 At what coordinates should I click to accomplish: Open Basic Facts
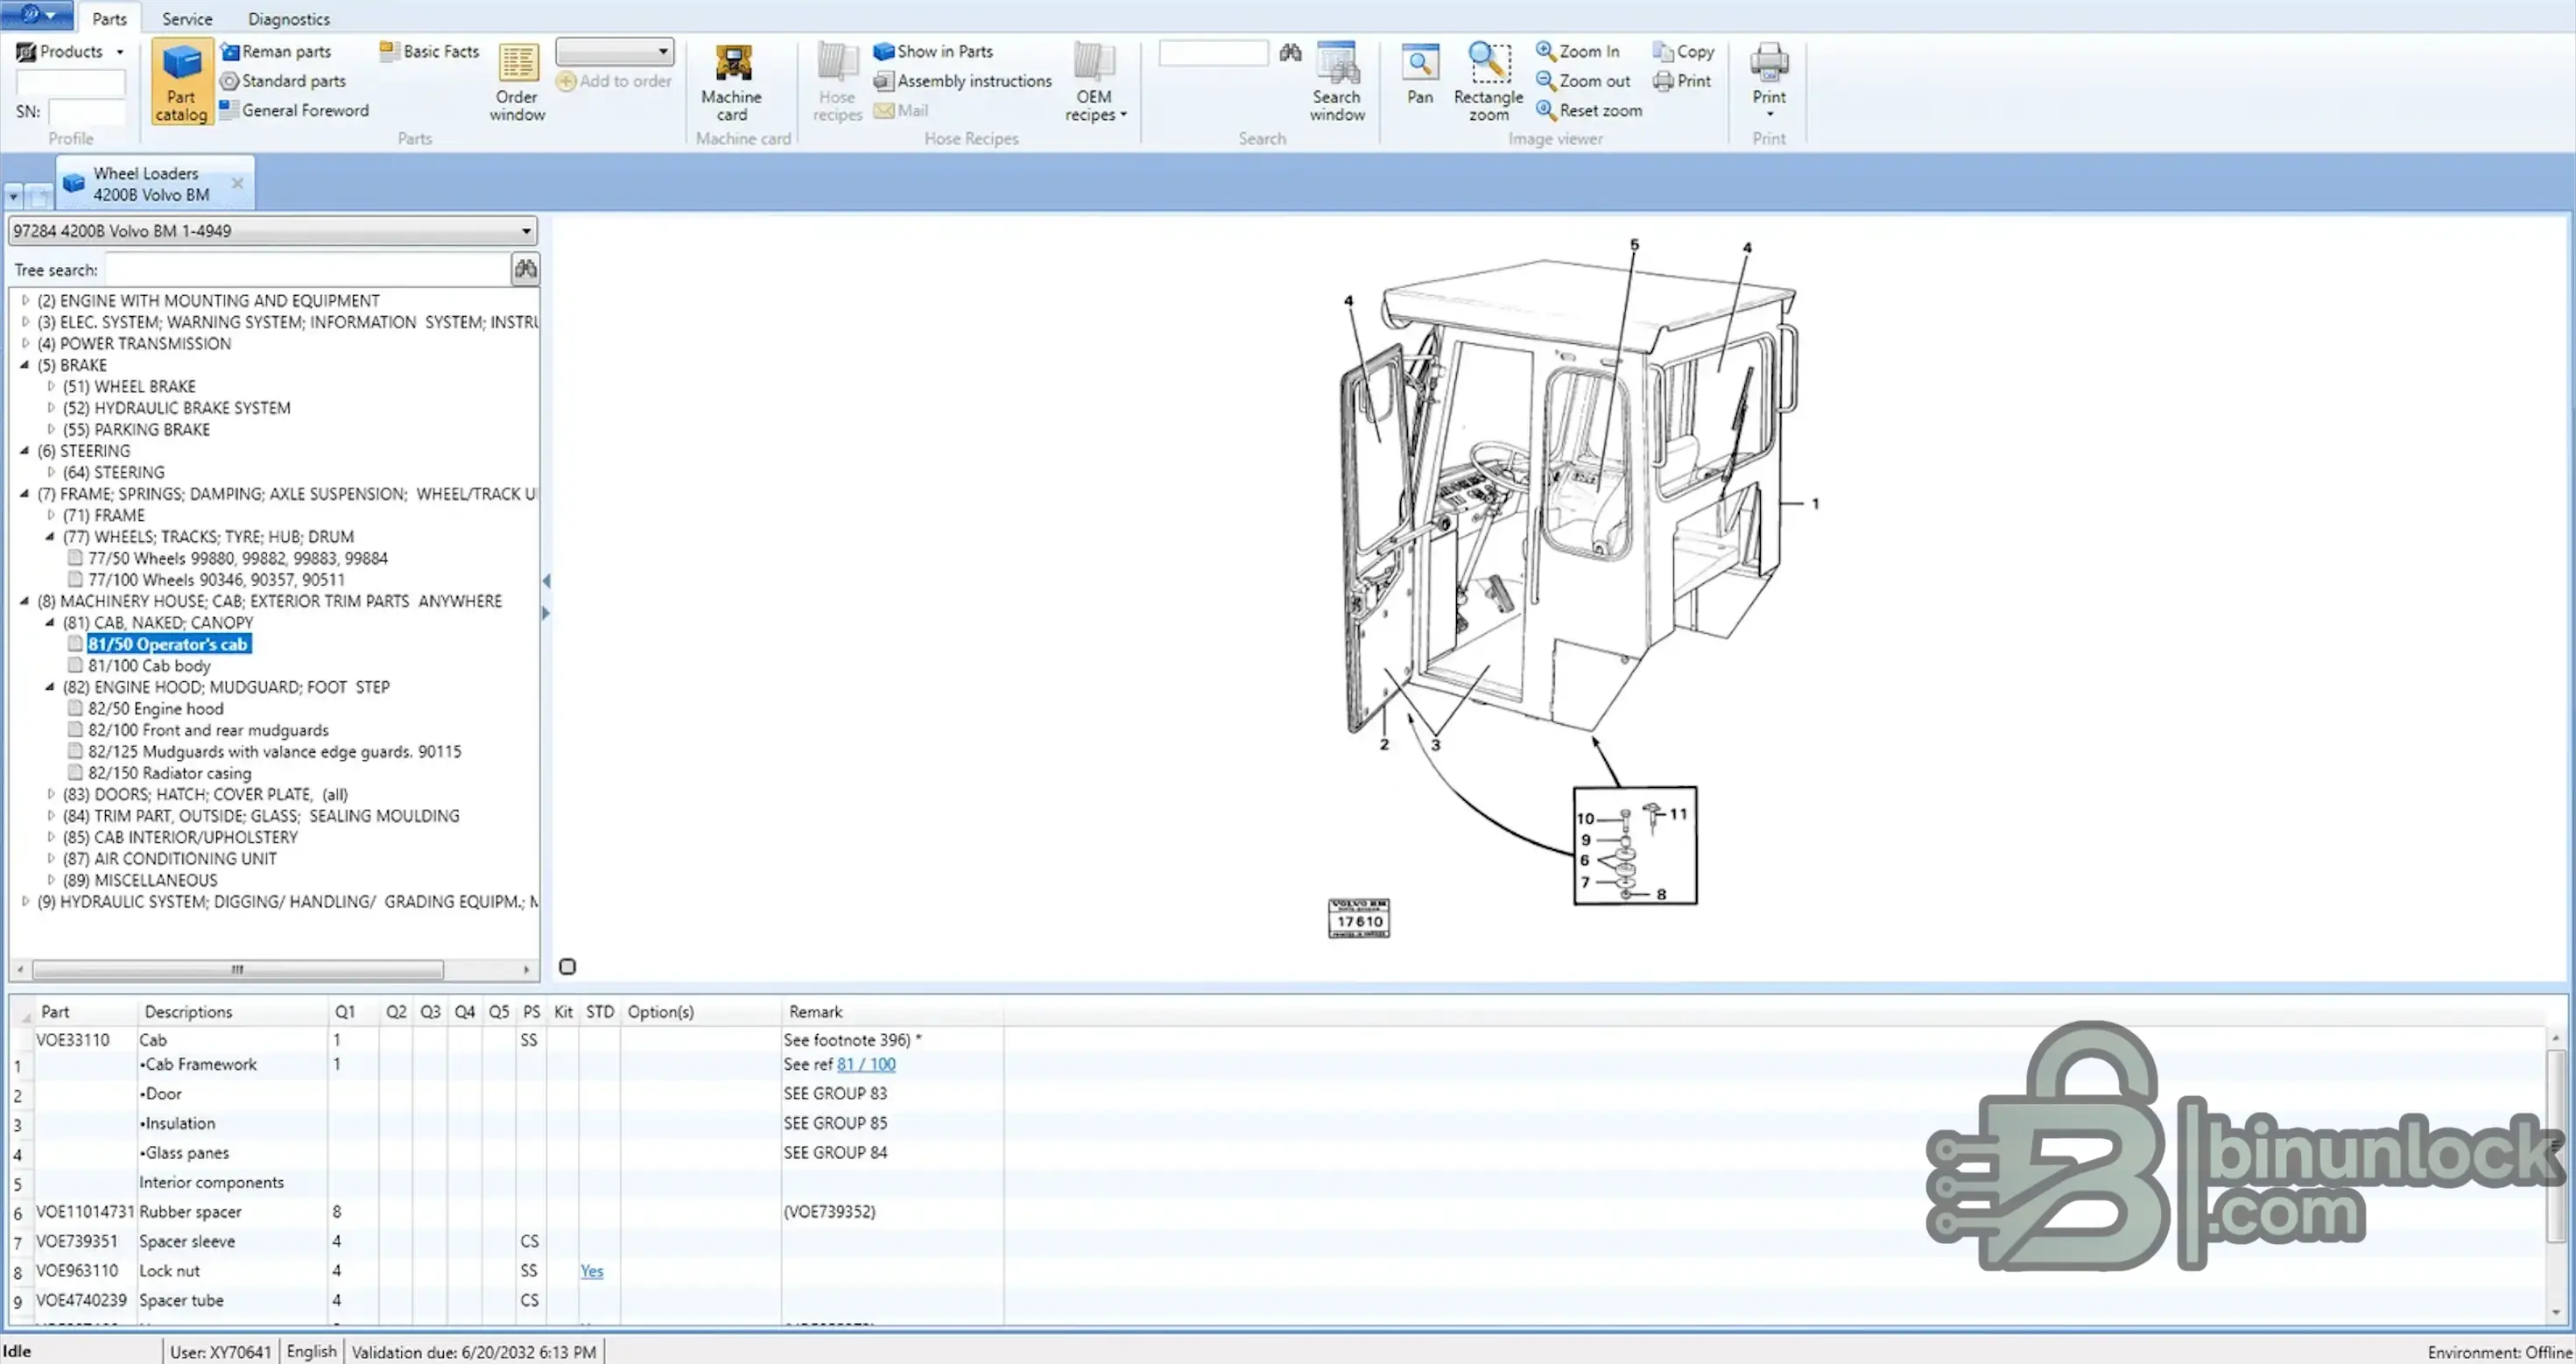(429, 51)
